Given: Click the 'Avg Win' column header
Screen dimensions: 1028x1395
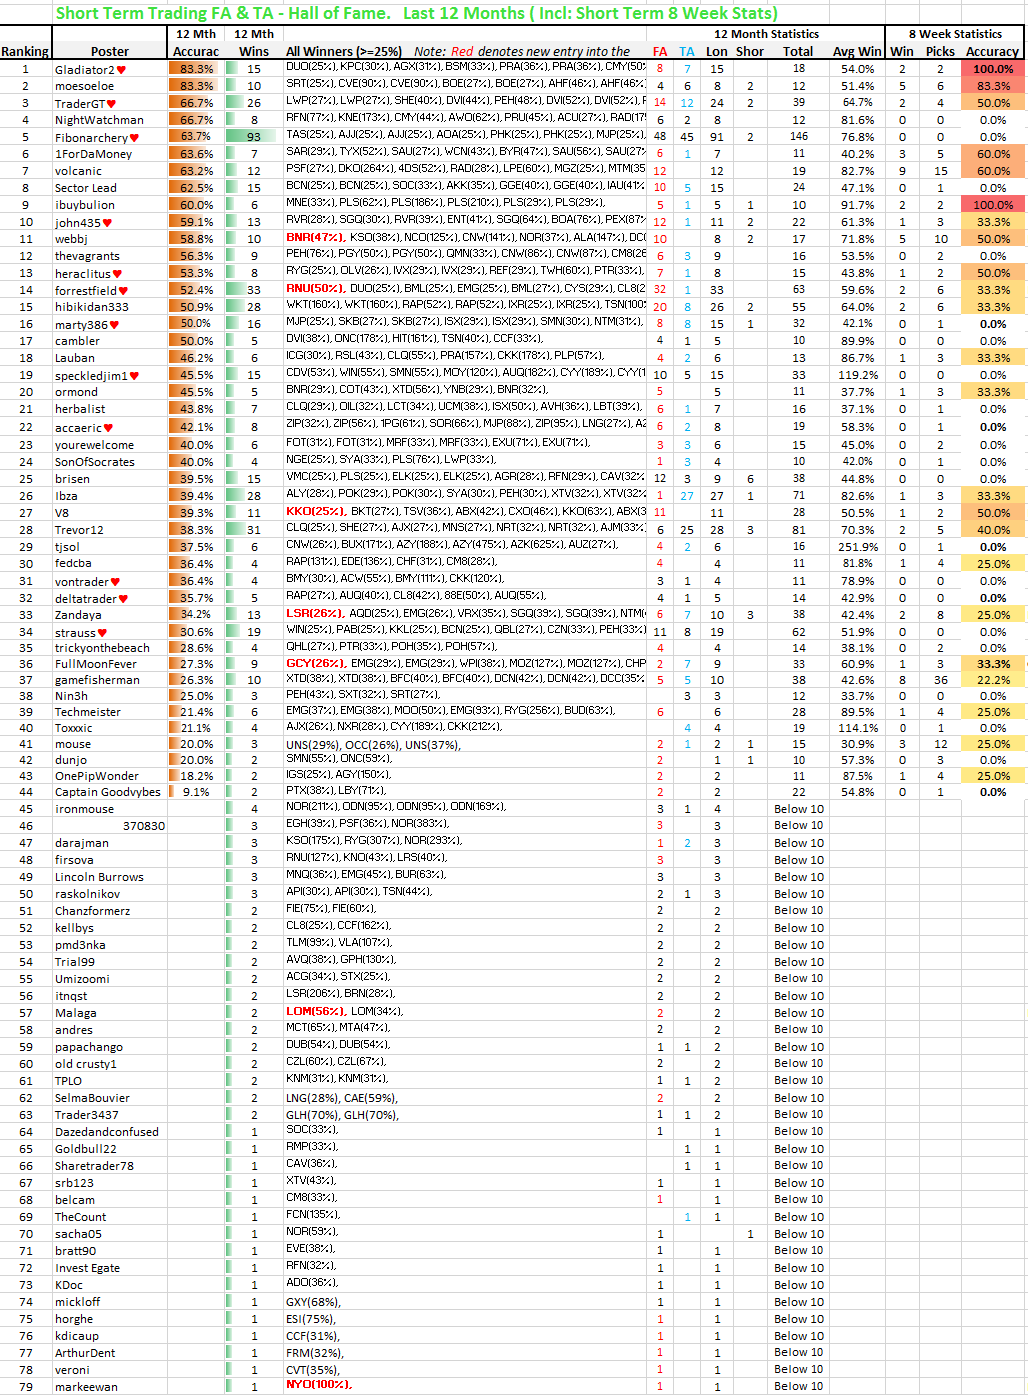Looking at the screenshot, I should click(857, 52).
